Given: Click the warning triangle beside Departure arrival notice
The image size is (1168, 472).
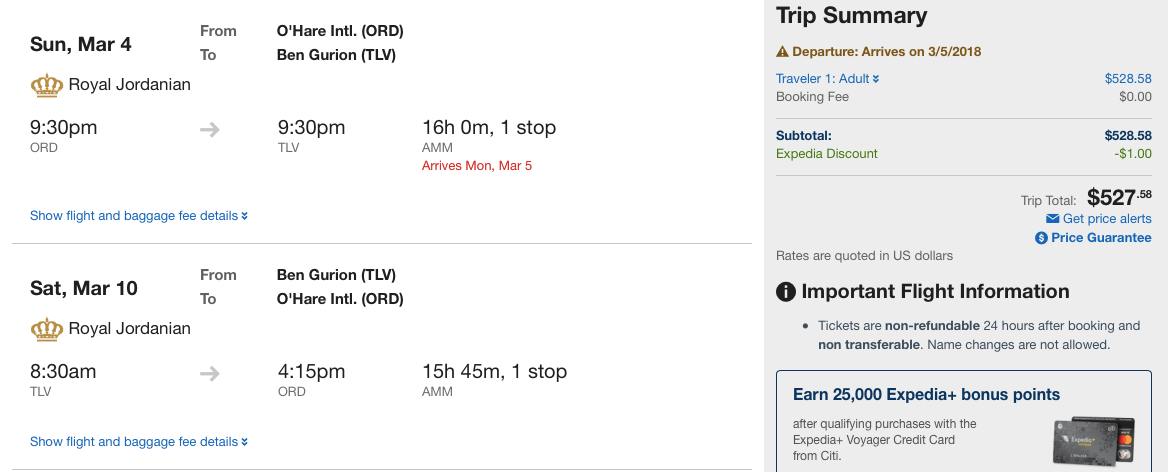Looking at the screenshot, I should tap(783, 52).
